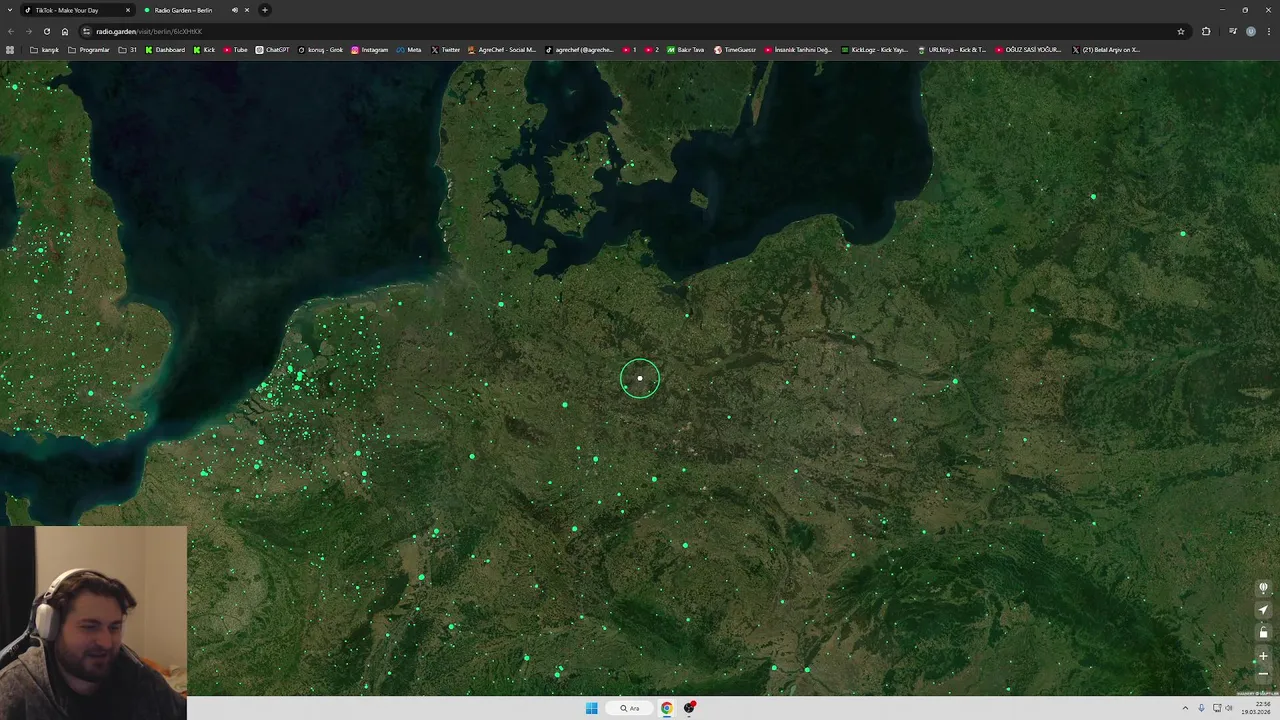Open Google Chrome from the taskbar

click(667, 708)
